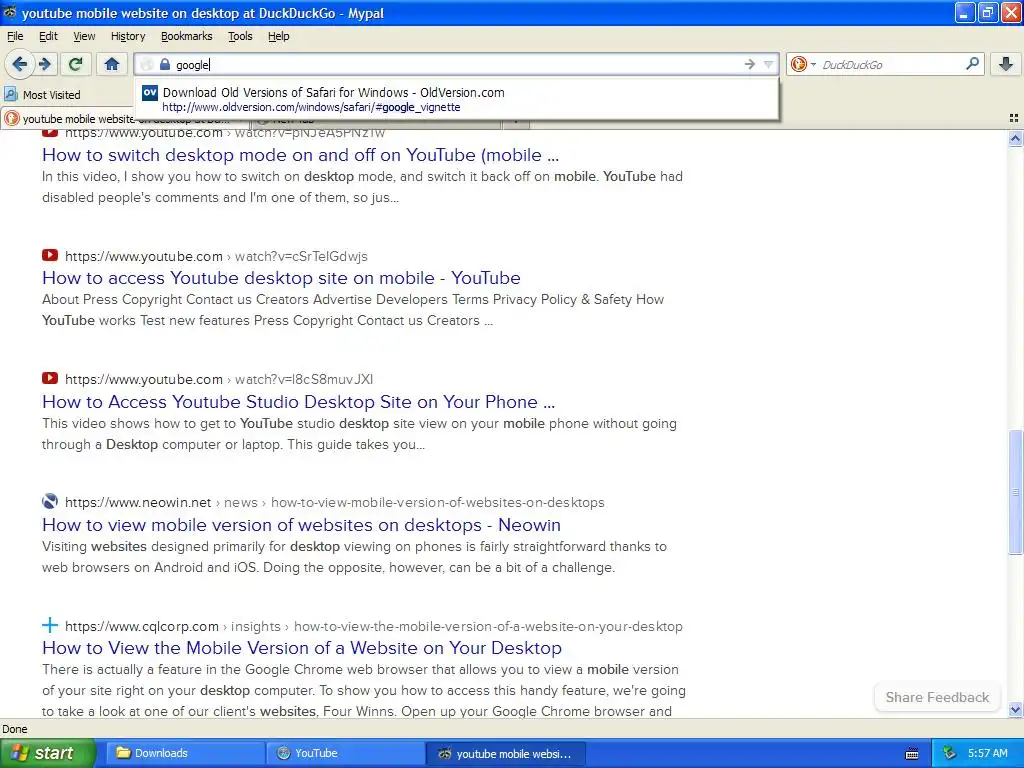Open the Most Visited bookmarks folder

(x=42, y=95)
